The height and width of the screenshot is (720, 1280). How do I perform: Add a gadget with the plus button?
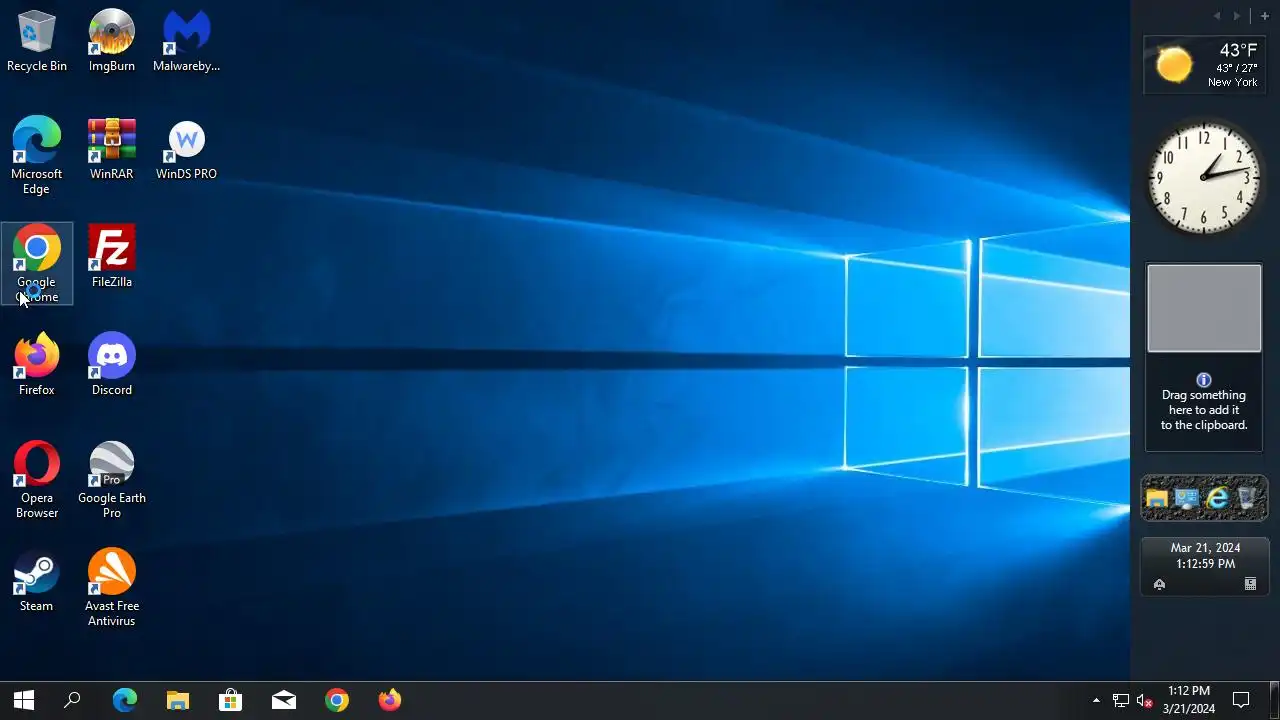pyautogui.click(x=1264, y=16)
